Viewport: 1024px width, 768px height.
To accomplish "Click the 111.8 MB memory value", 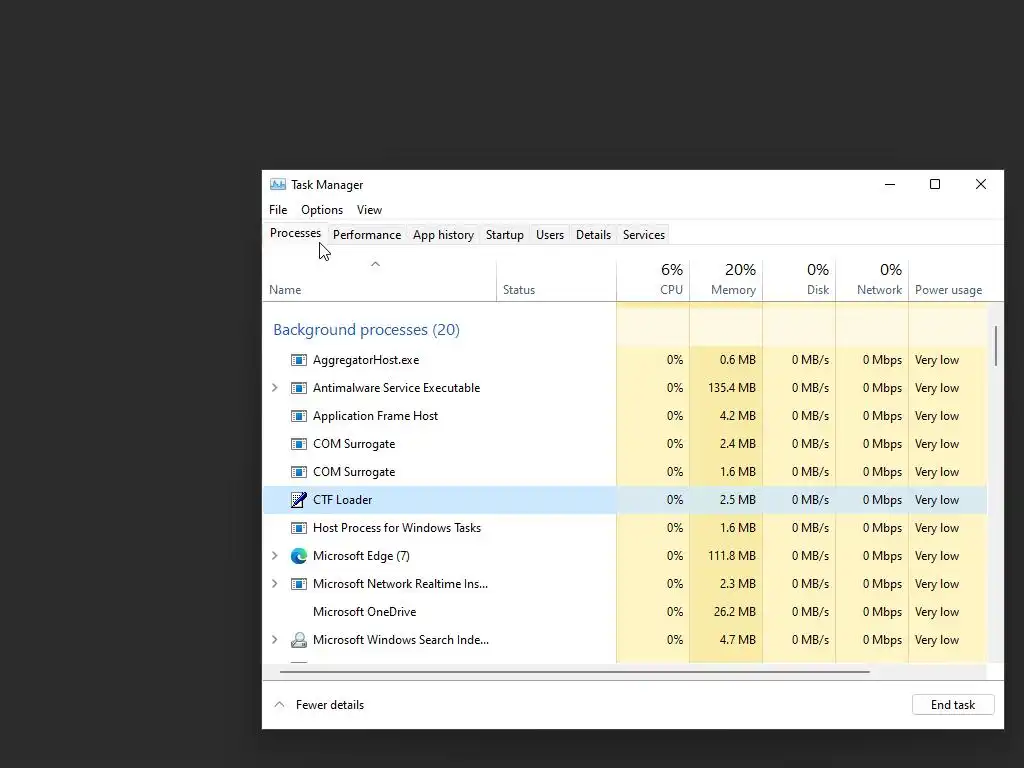I will (x=731, y=556).
